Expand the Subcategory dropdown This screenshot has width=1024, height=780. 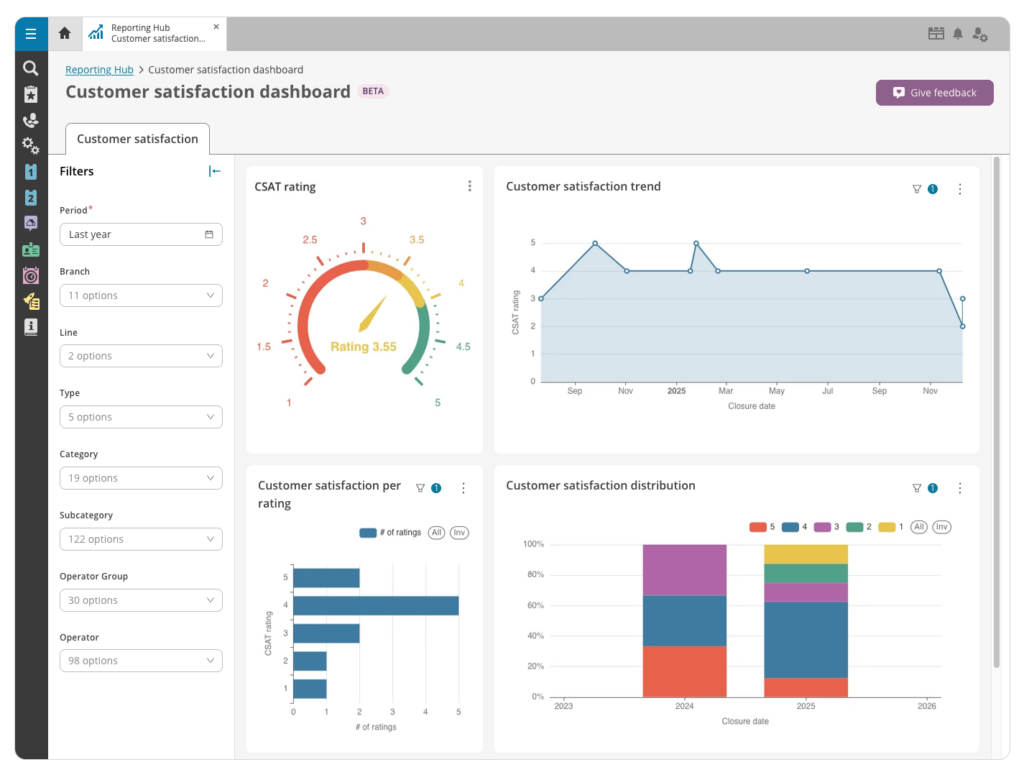pyautogui.click(x=141, y=539)
